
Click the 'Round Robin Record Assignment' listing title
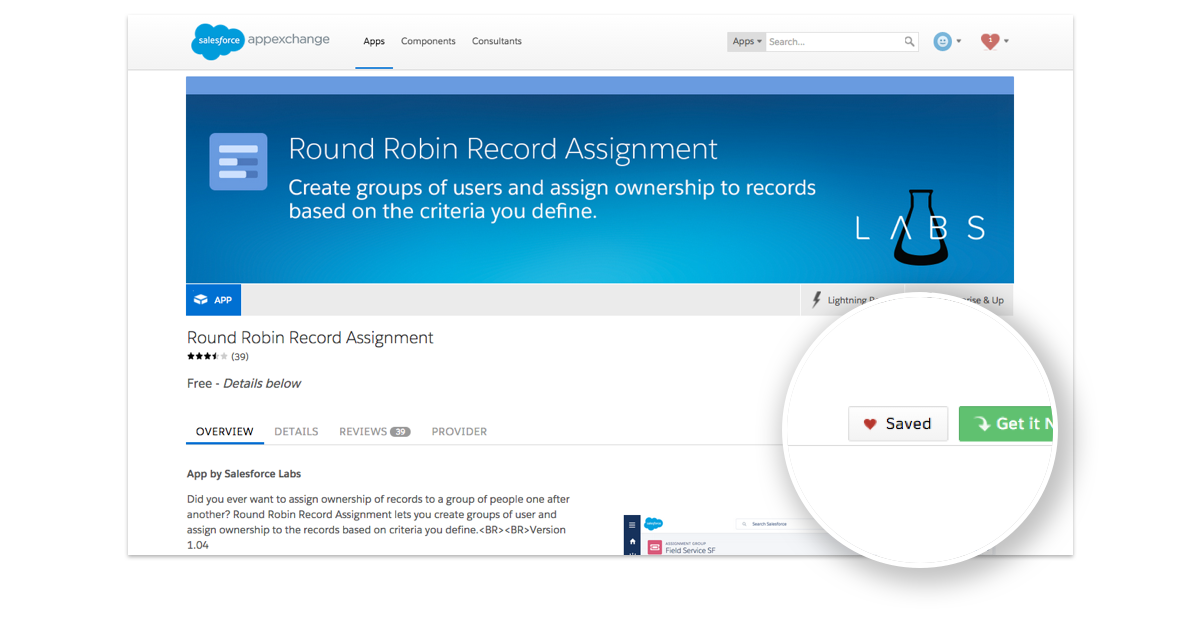pos(310,338)
